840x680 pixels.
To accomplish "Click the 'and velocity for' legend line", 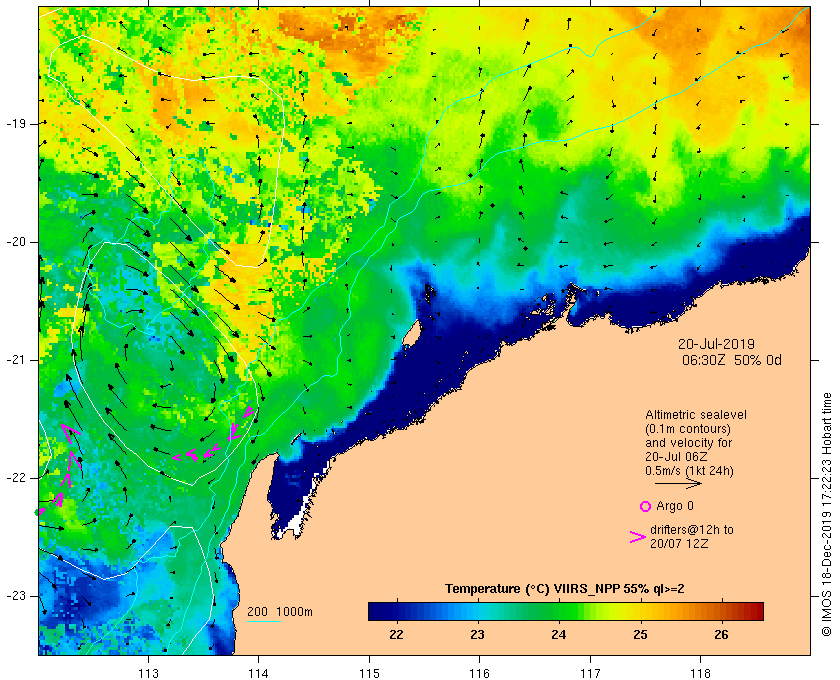I will [x=688, y=443].
